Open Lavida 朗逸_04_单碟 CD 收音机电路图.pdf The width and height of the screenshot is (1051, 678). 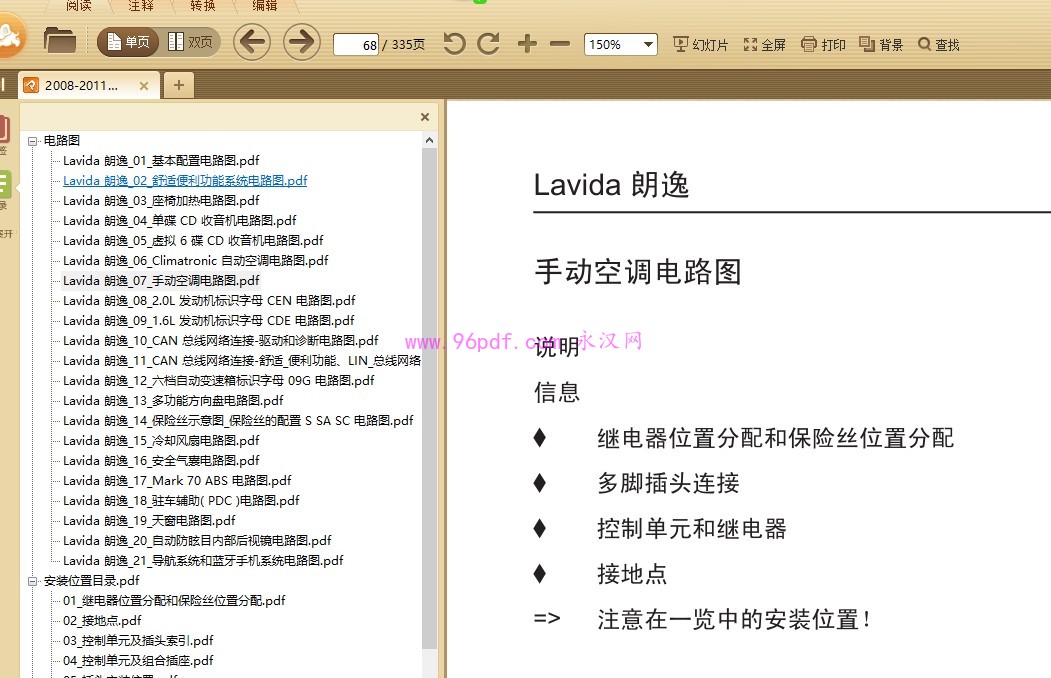coord(180,220)
